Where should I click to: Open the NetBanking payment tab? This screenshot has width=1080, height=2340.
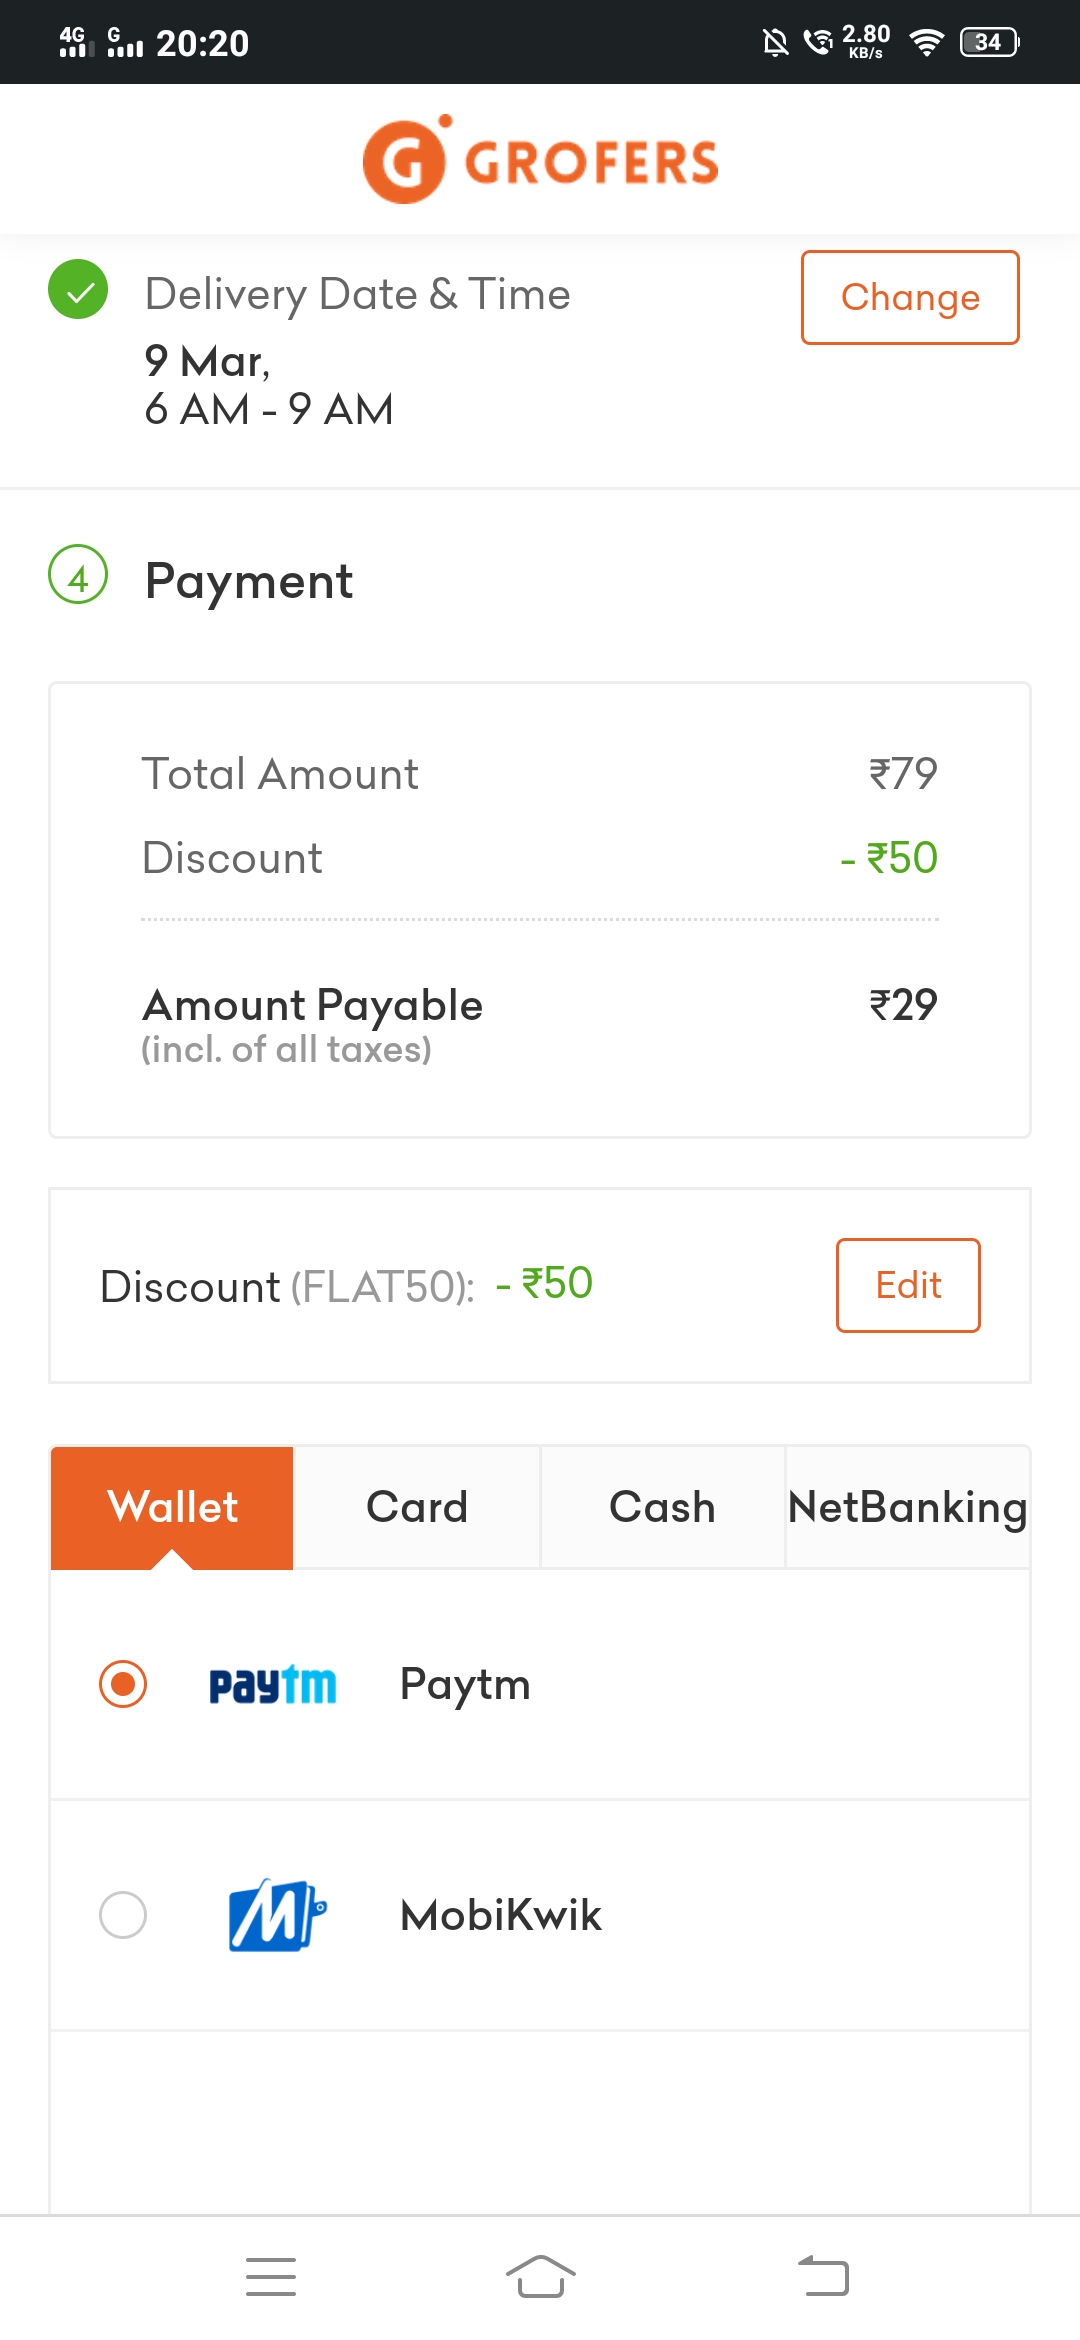907,1508
